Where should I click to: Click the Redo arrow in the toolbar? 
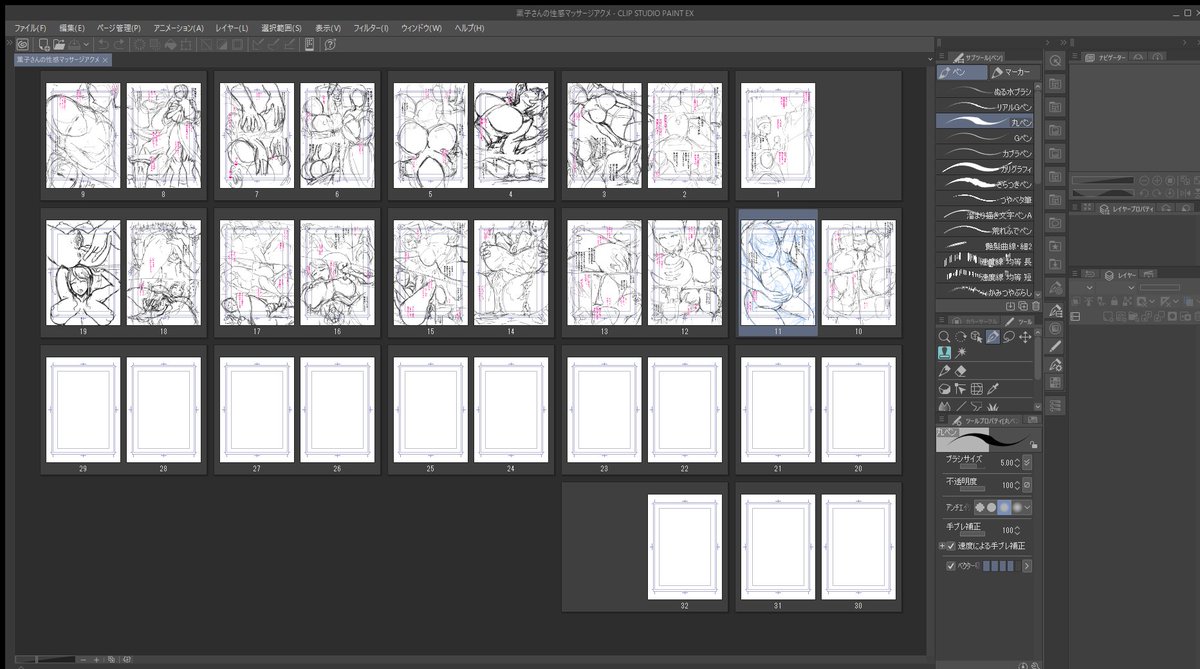120,45
